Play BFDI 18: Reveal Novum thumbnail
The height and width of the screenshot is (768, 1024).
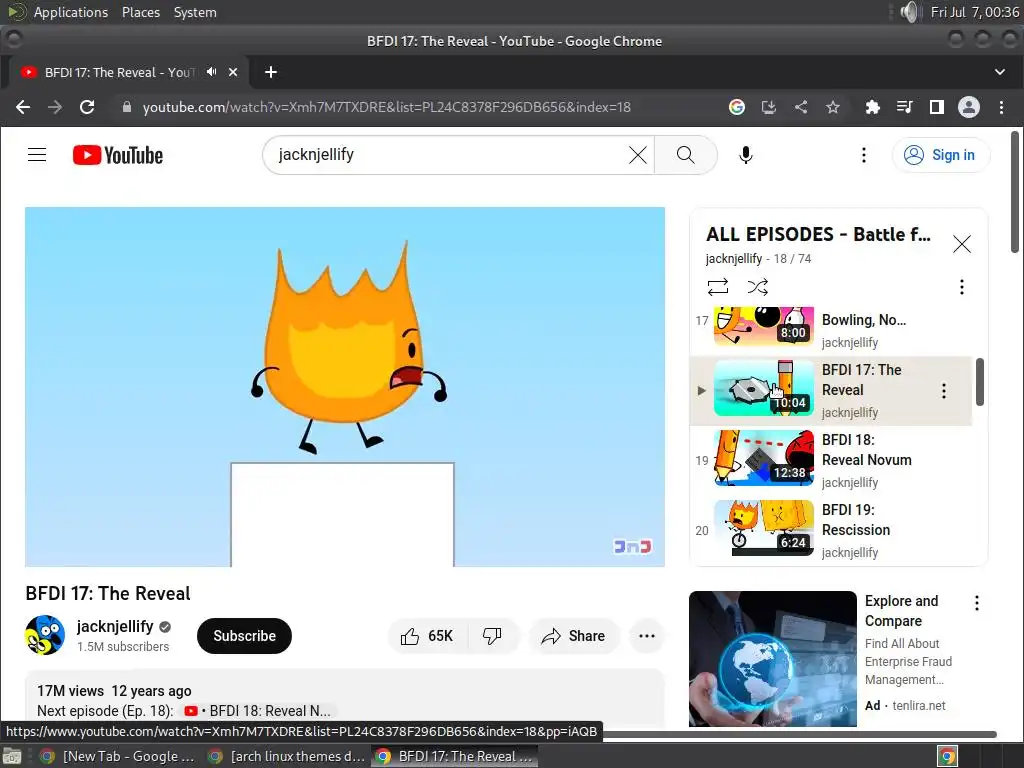763,458
